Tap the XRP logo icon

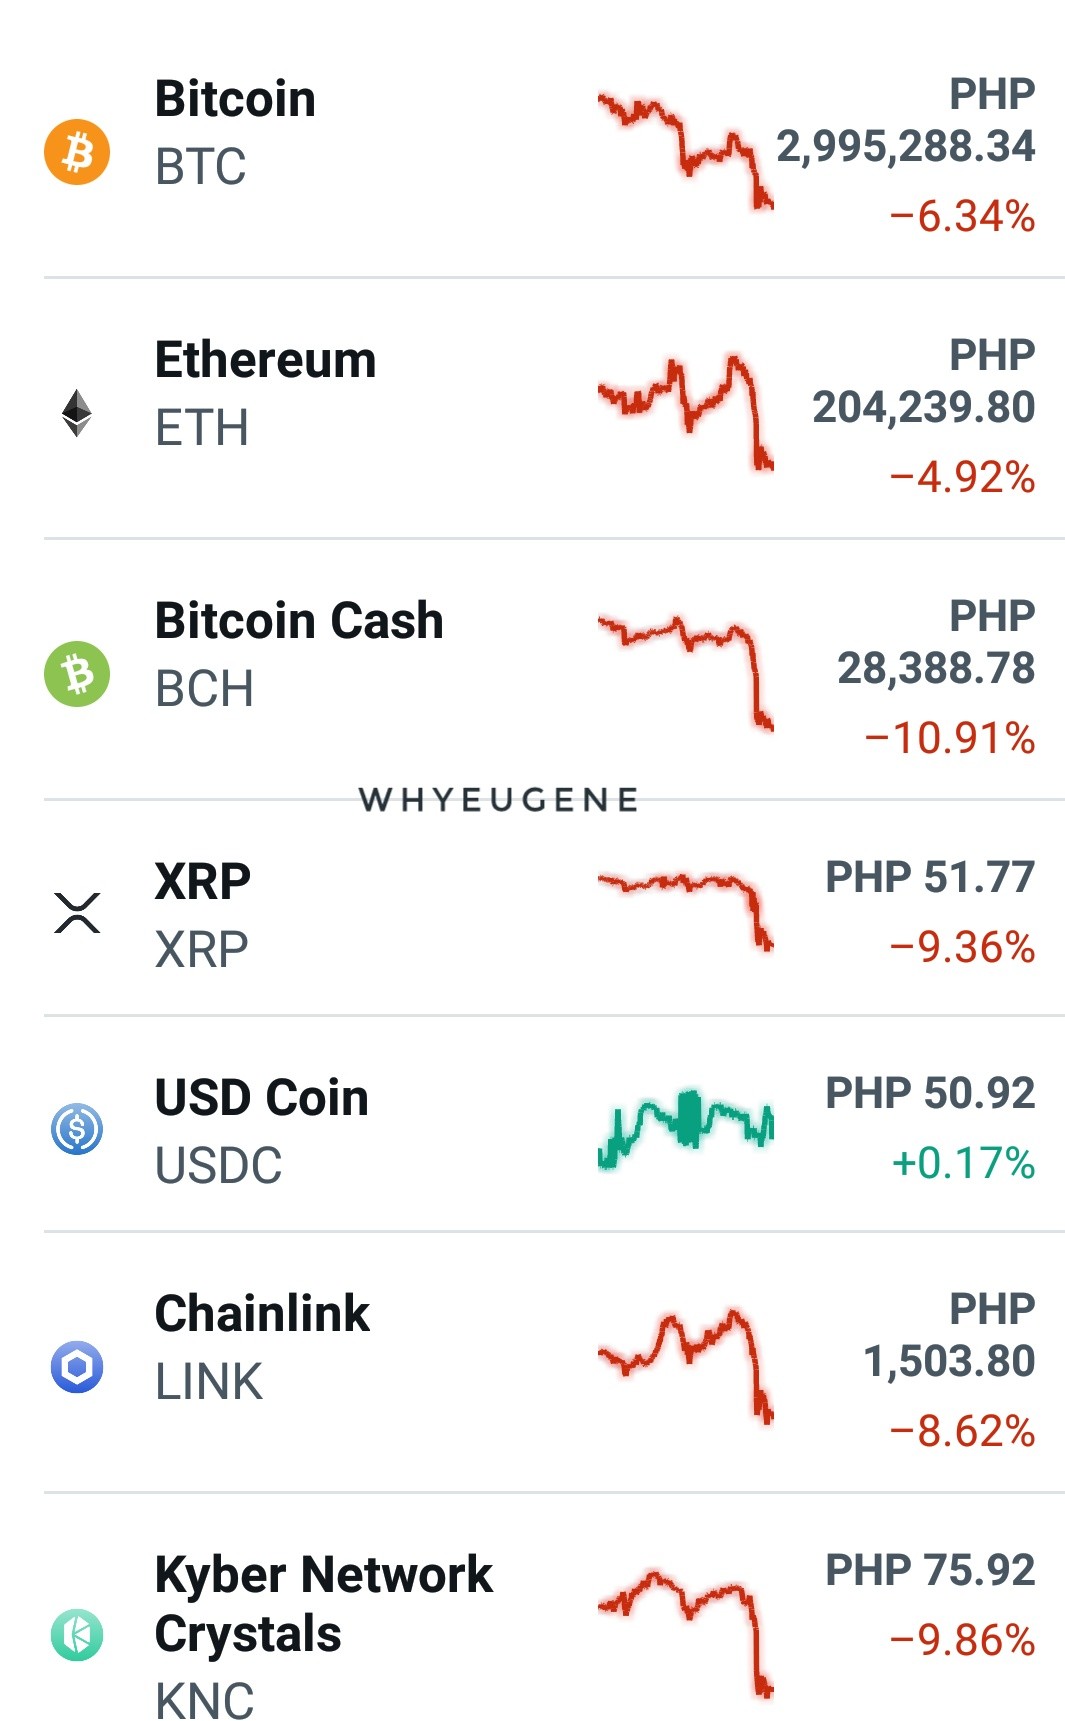coord(77,913)
